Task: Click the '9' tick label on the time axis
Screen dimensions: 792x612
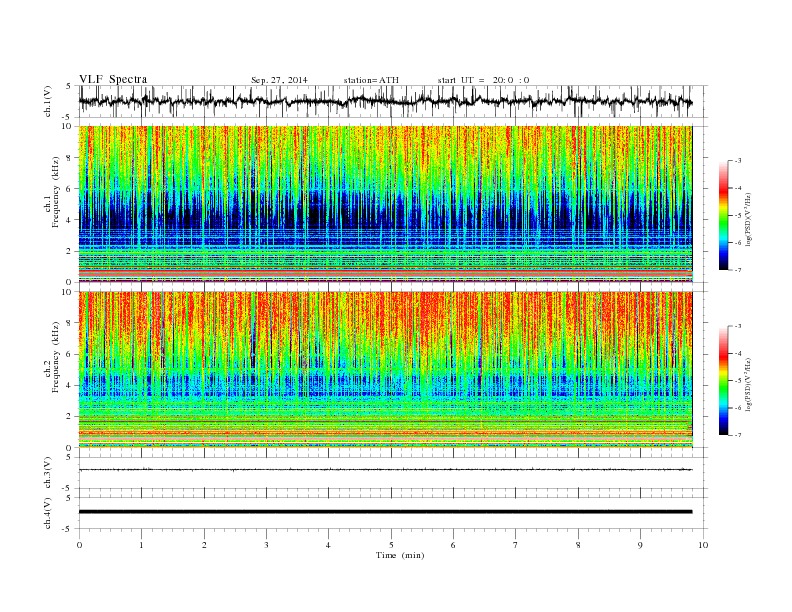Action: 640,545
